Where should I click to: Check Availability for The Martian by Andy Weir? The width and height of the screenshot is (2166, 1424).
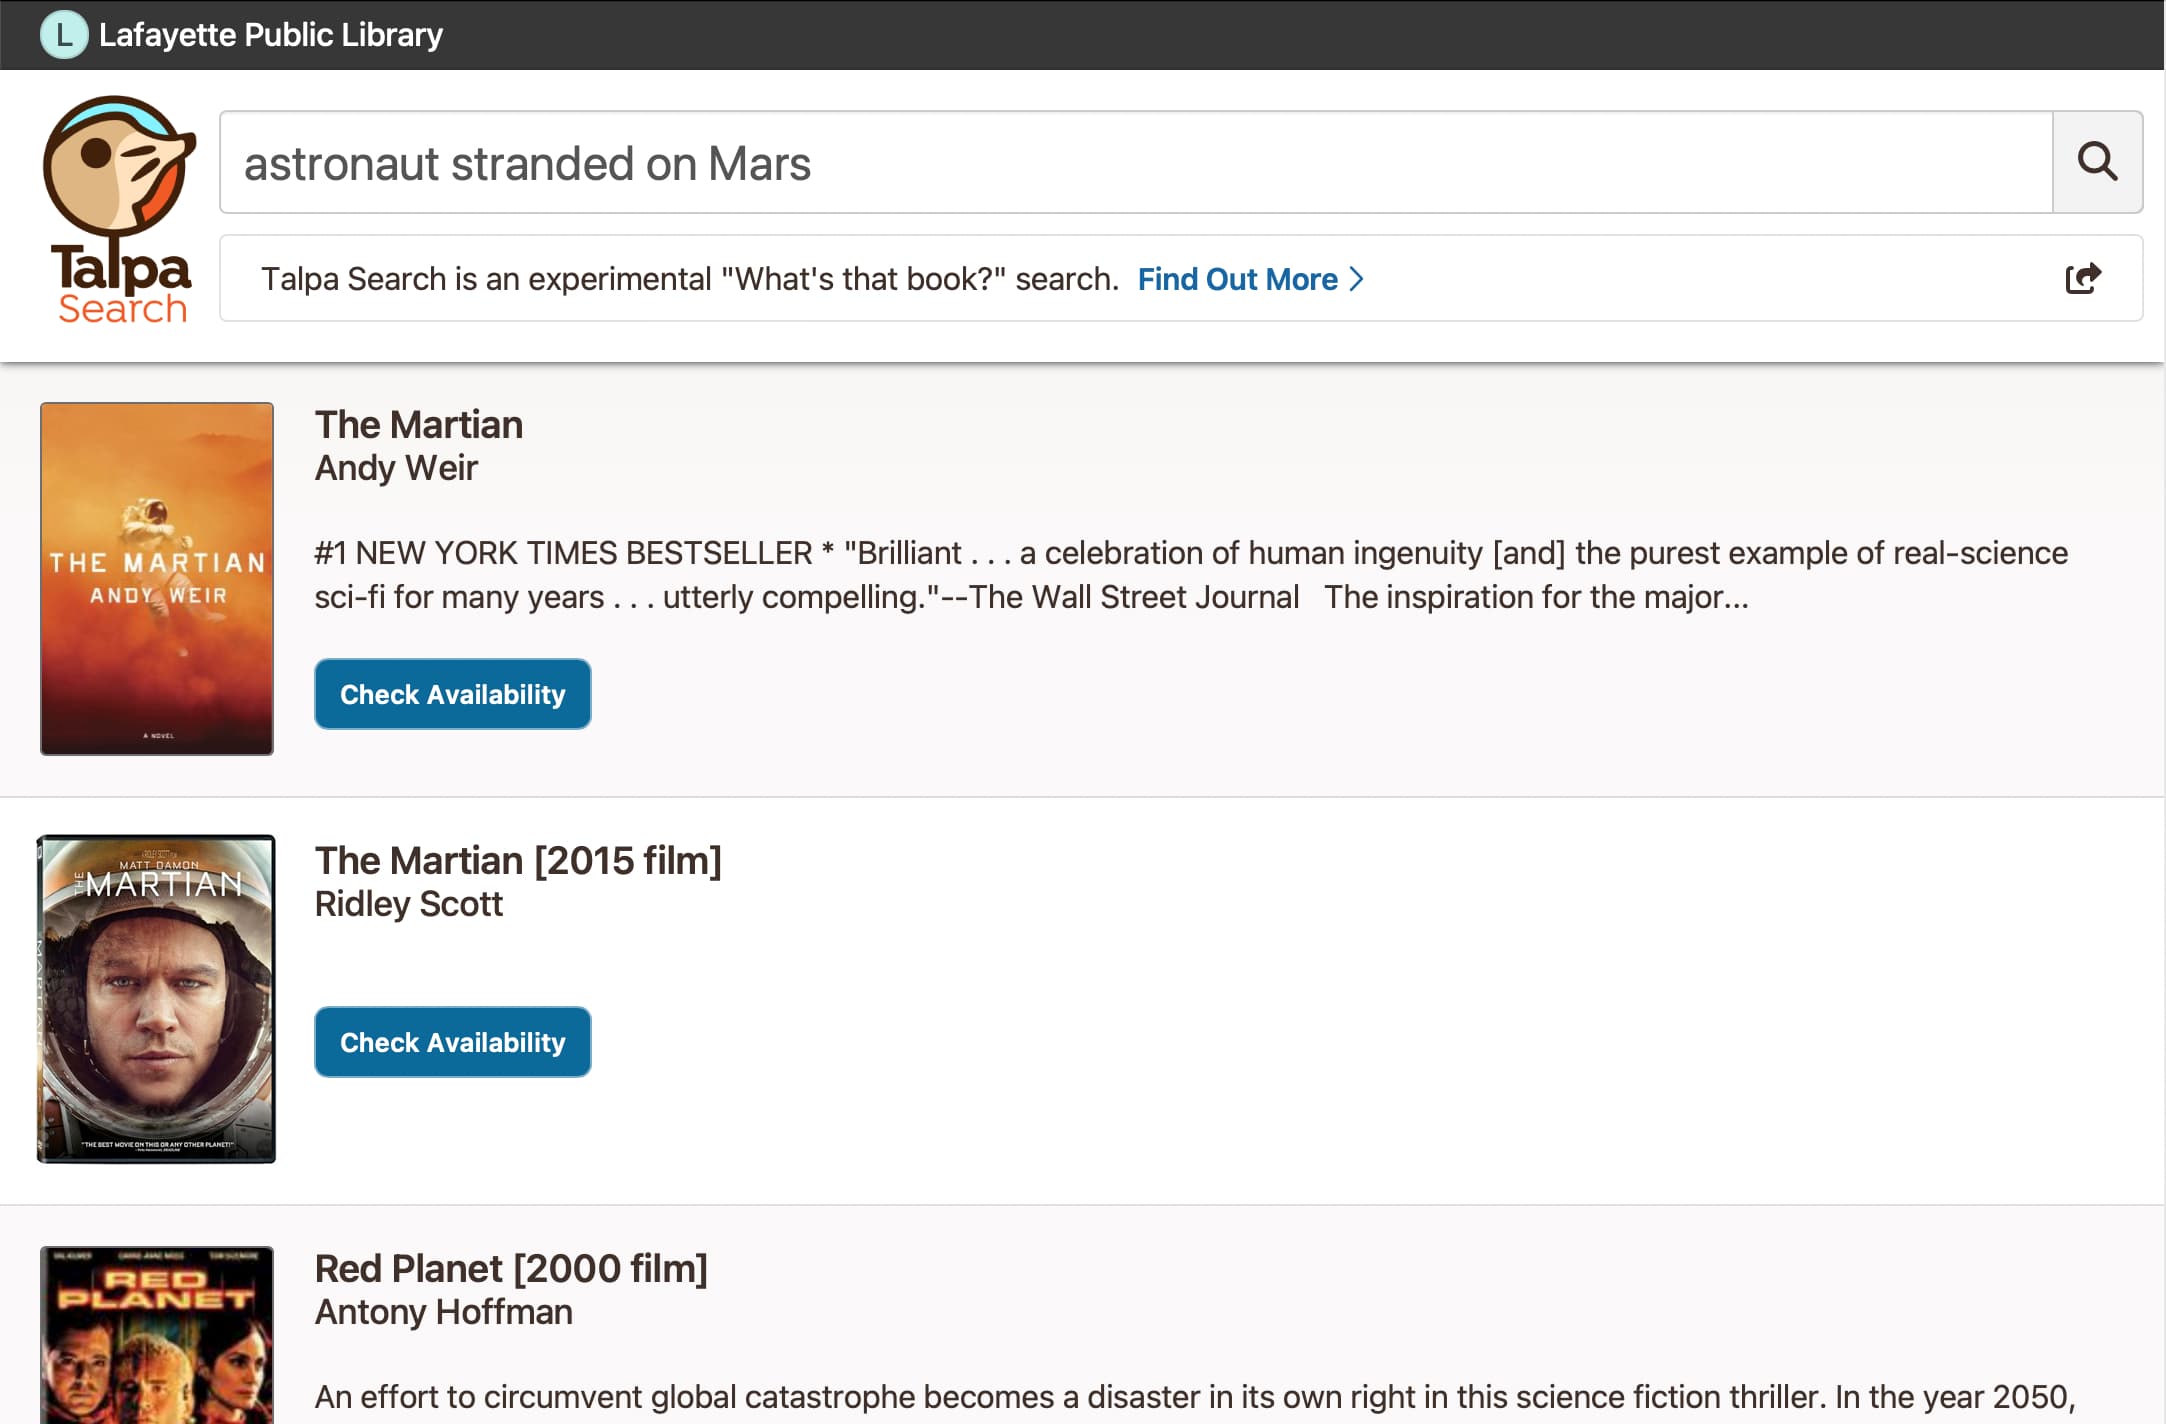[452, 694]
